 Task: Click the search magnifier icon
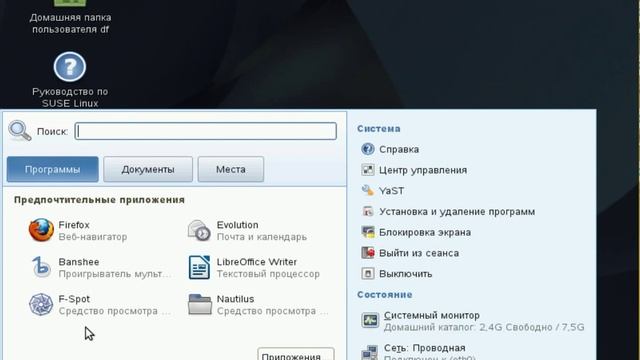click(x=20, y=131)
